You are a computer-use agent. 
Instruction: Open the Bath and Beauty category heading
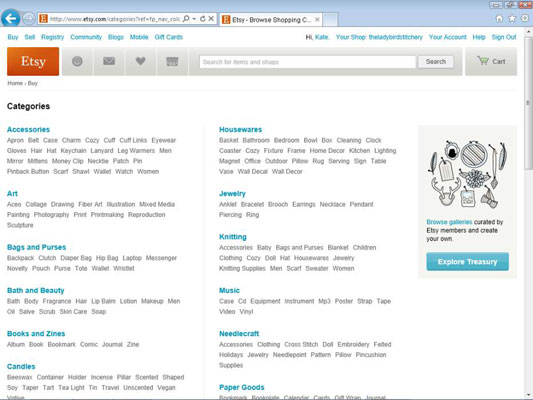pyautogui.click(x=36, y=290)
